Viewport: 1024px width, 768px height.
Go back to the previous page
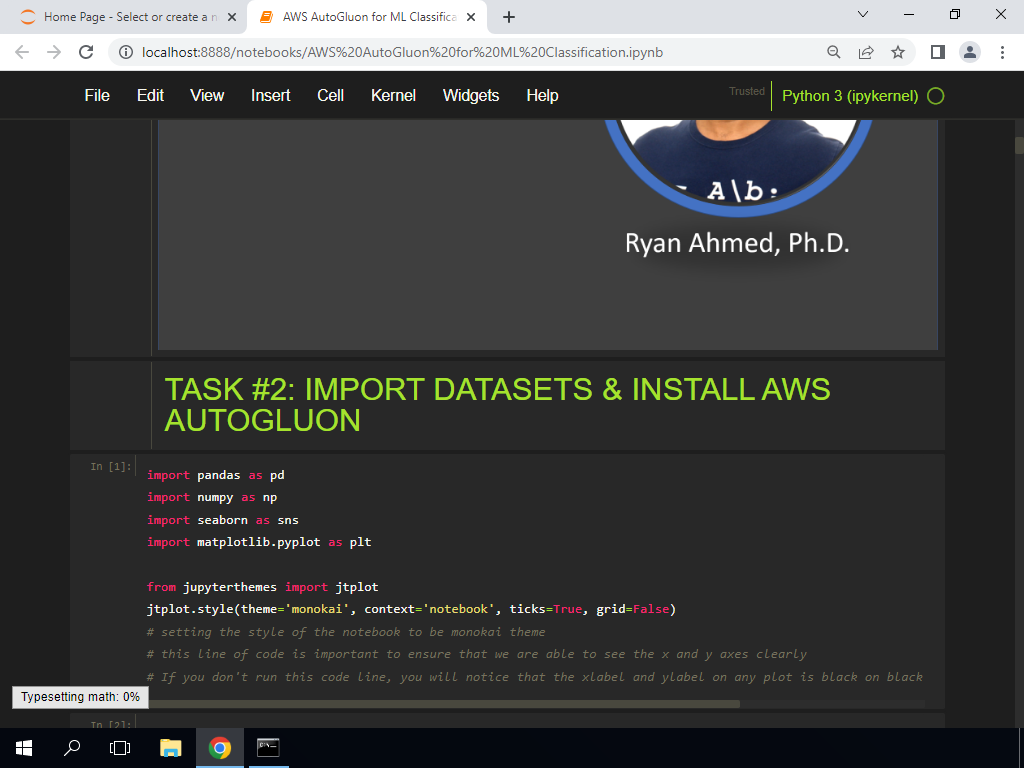(x=22, y=52)
